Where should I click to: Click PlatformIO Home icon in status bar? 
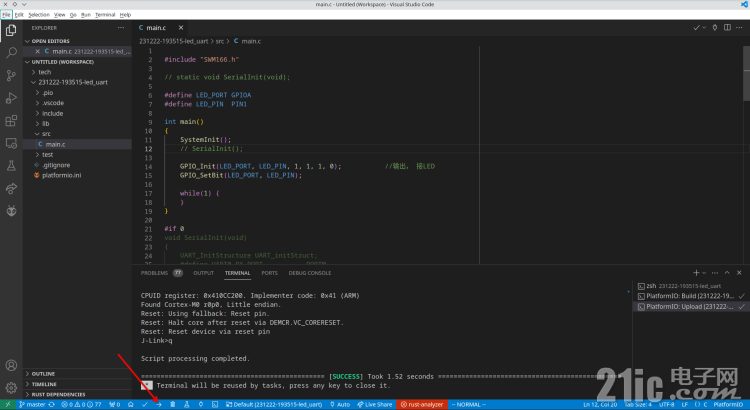coord(131,404)
